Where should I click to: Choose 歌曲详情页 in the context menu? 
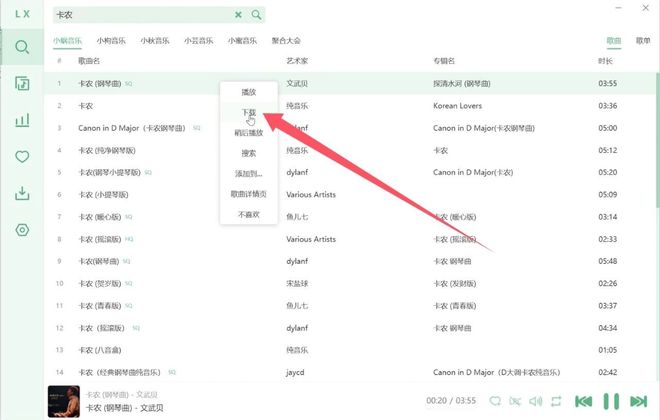click(249, 194)
